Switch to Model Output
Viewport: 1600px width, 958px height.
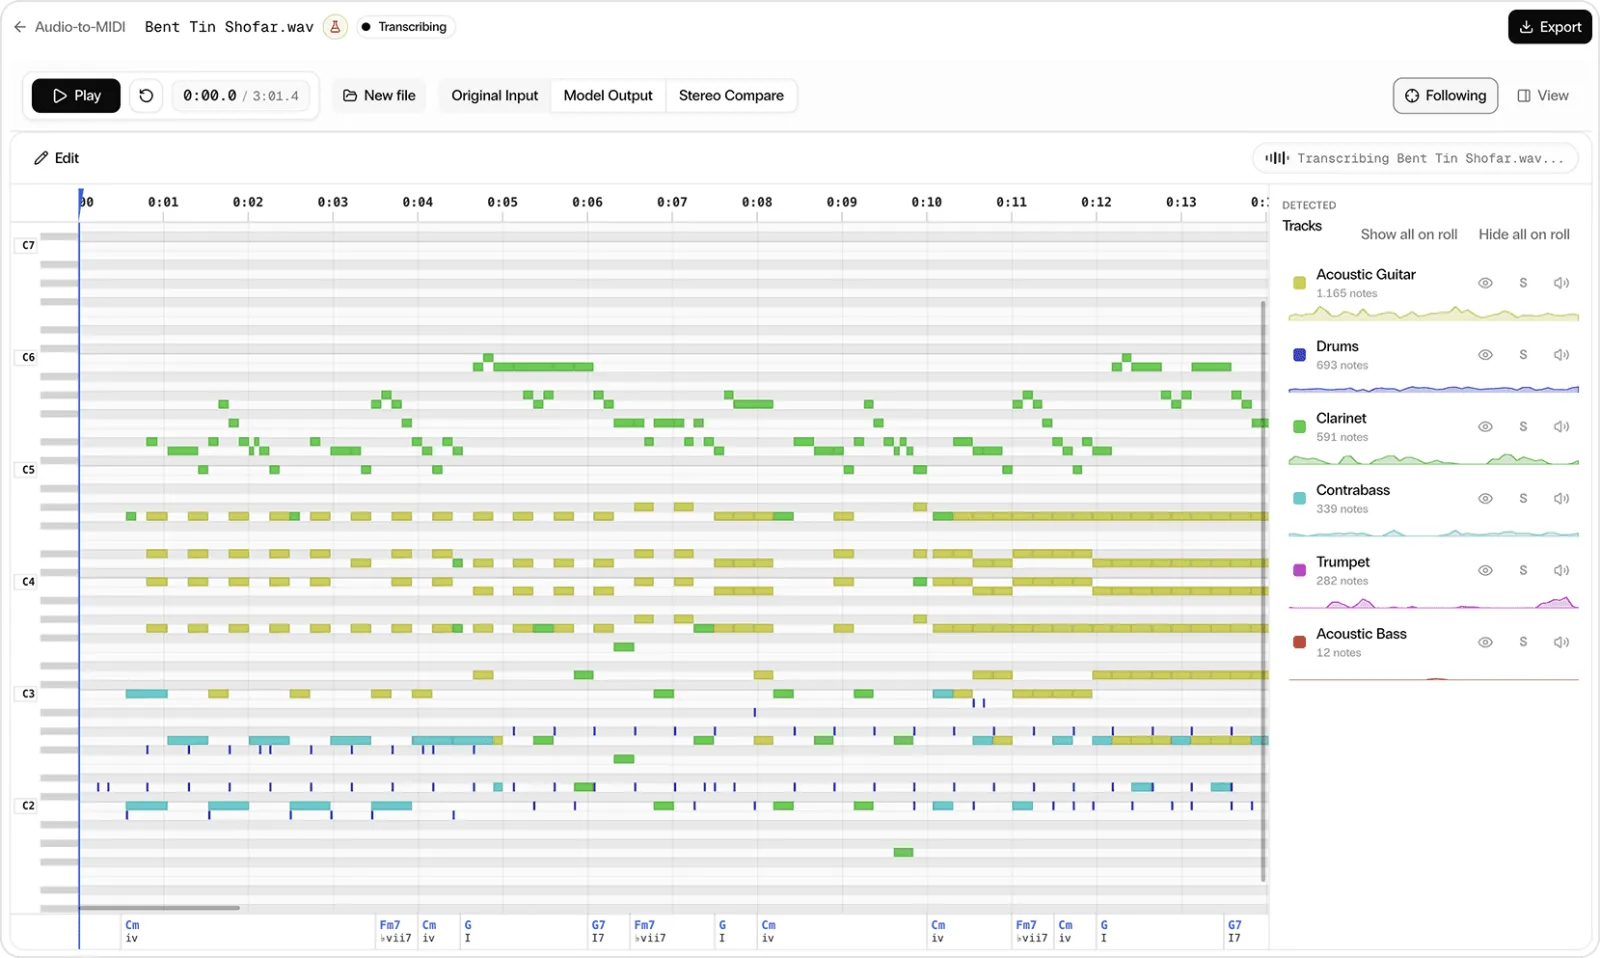pyautogui.click(x=608, y=96)
